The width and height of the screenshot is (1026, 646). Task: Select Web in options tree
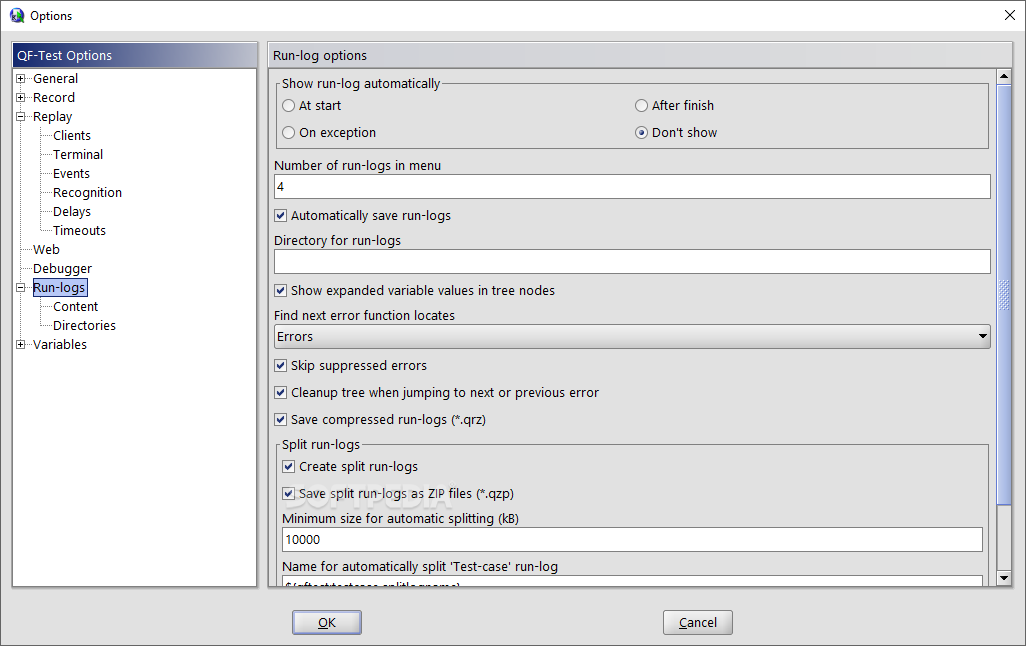[46, 249]
